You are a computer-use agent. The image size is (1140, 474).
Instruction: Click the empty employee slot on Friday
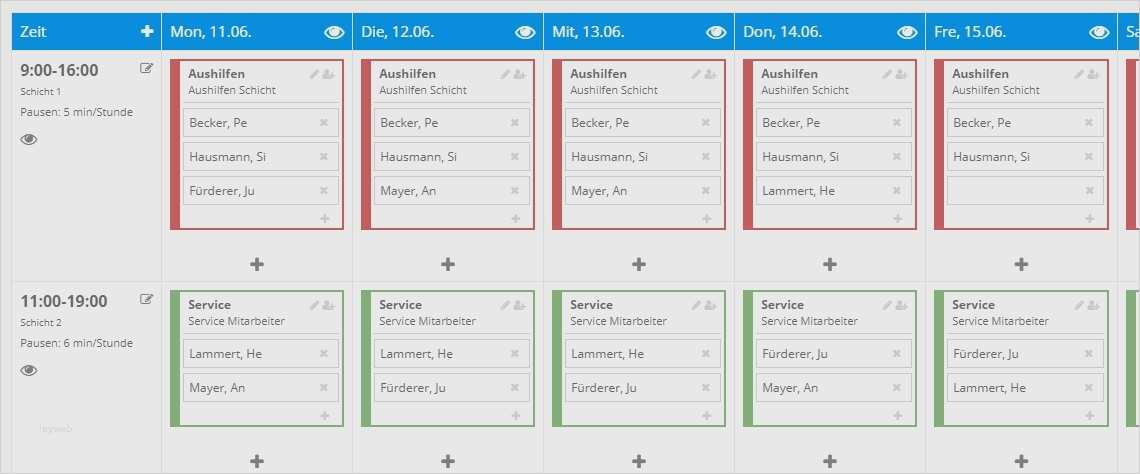1025,190
